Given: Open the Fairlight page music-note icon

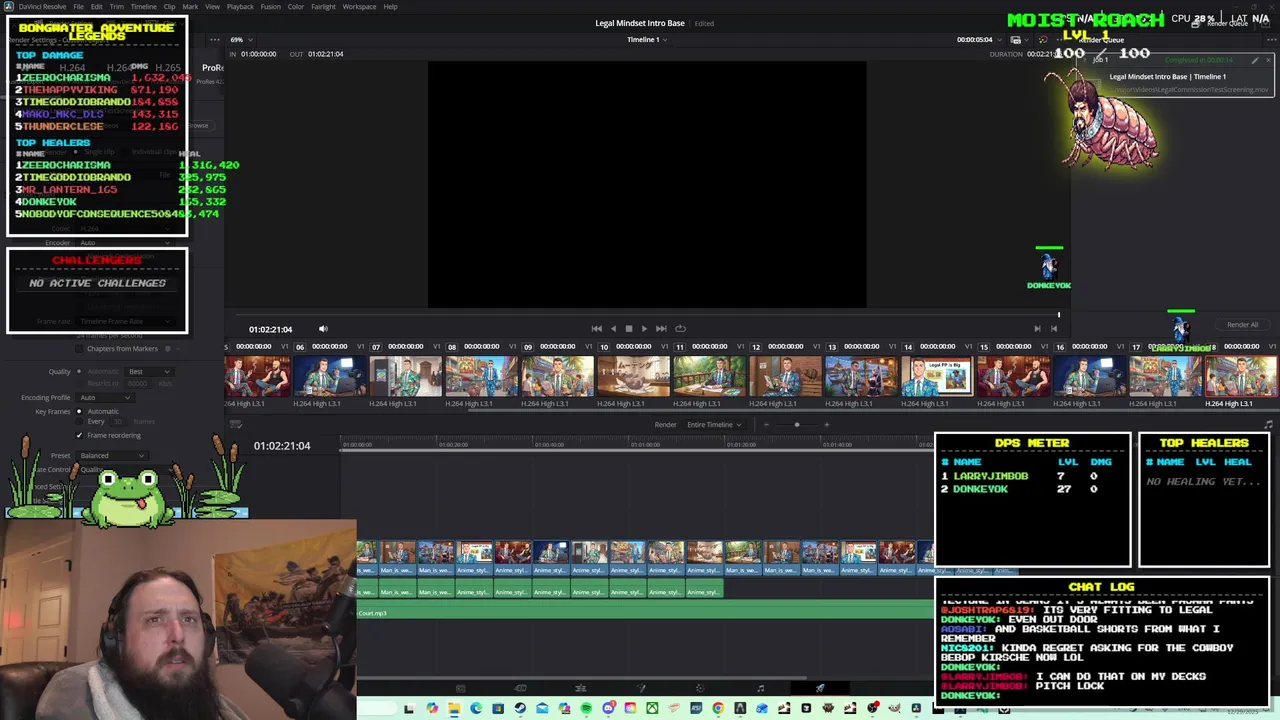Looking at the screenshot, I should (x=760, y=688).
